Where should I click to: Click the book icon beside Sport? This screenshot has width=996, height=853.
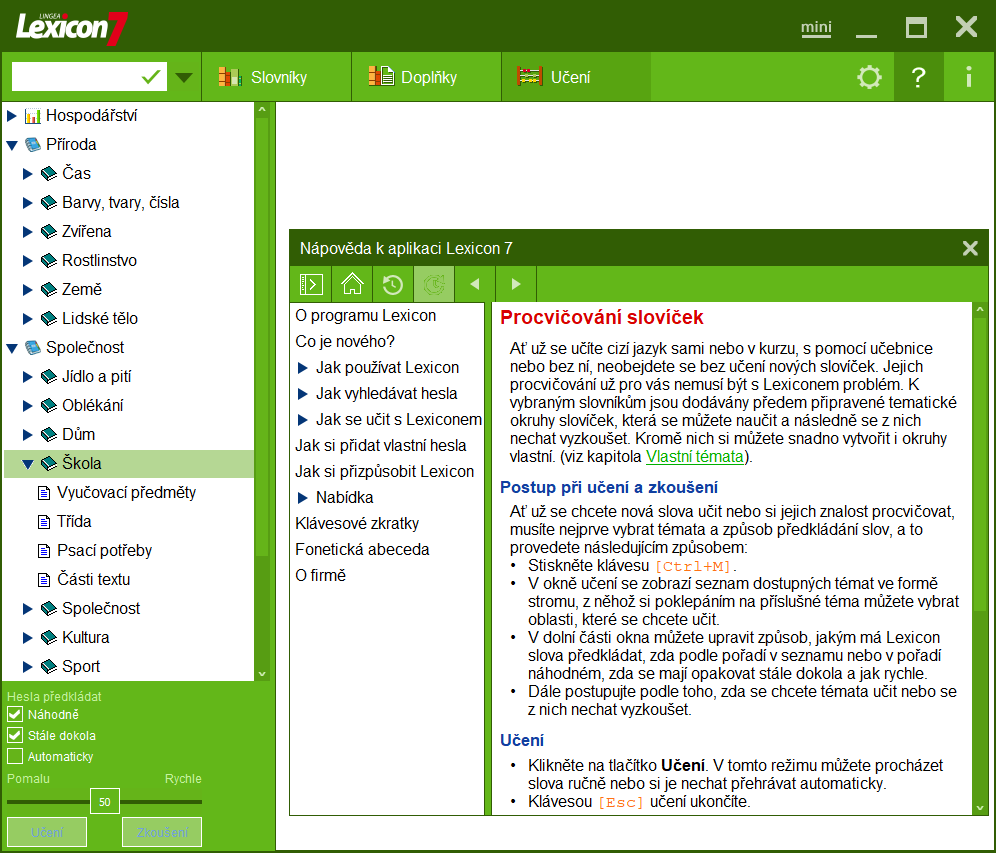pyautogui.click(x=49, y=666)
